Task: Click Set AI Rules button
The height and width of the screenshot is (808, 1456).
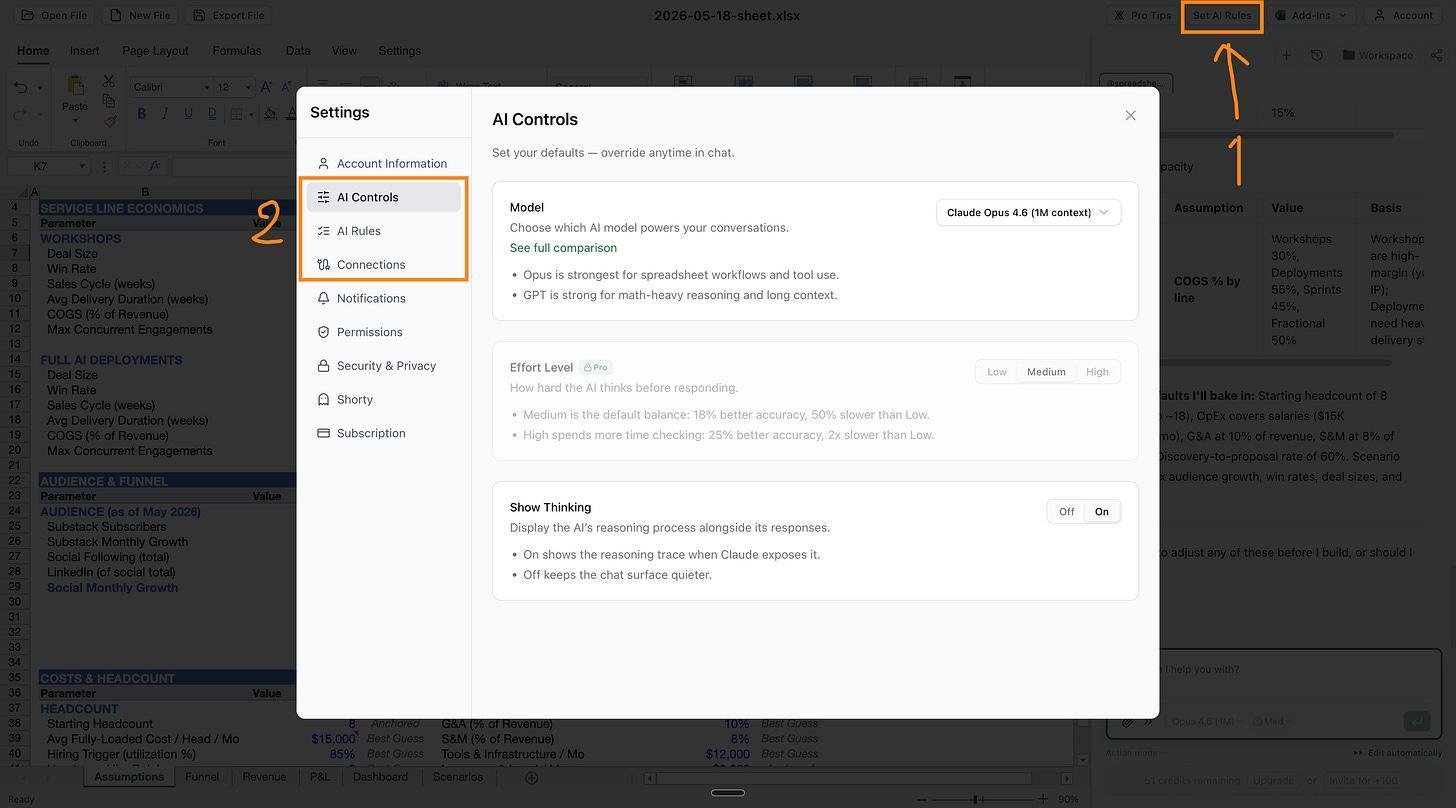Action: (1222, 15)
